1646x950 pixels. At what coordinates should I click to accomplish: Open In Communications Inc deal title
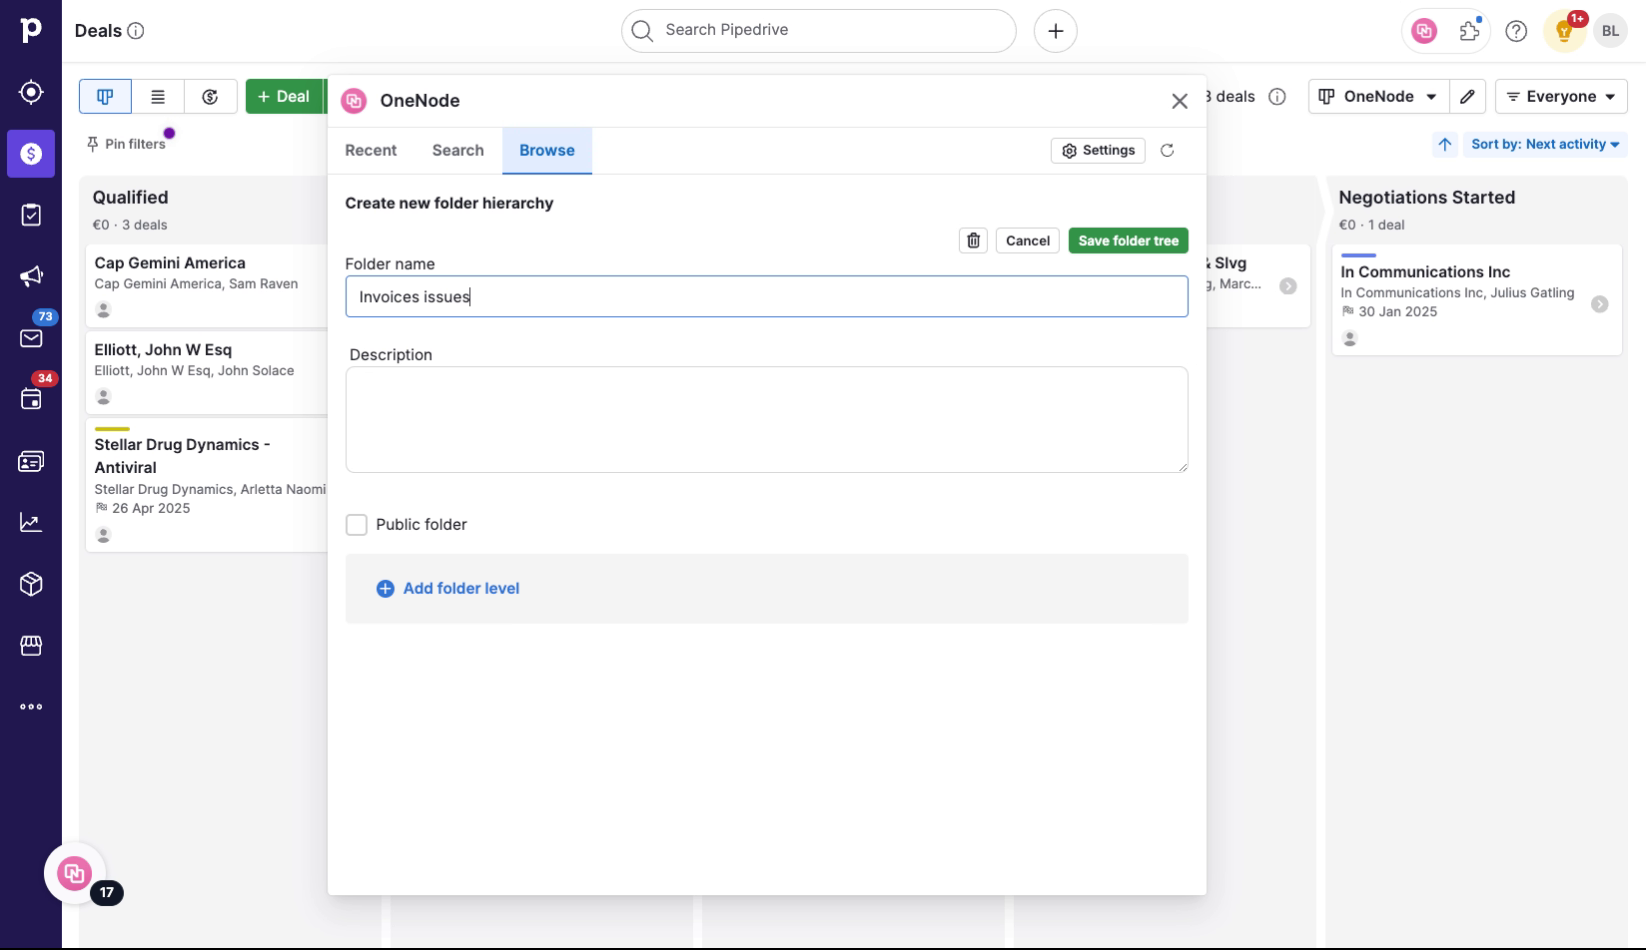pos(1425,272)
